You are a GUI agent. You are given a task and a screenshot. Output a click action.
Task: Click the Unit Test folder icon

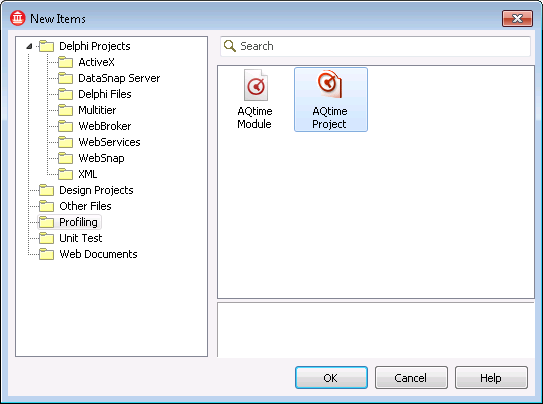point(46,238)
